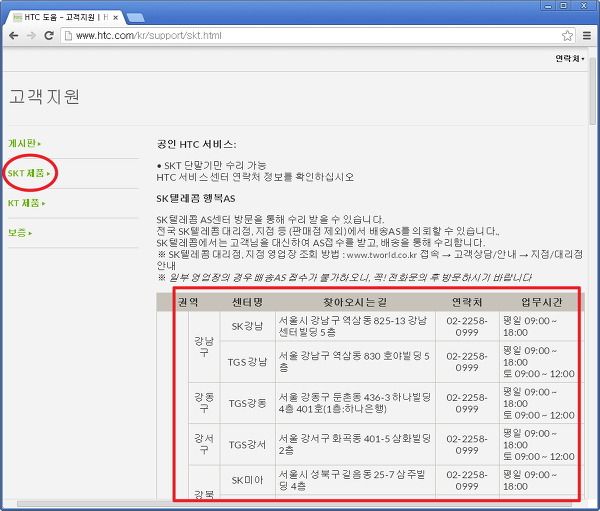Viewport: 600px width, 511px height.
Task: Open the Chrome hamburger menu
Action: coord(587,36)
